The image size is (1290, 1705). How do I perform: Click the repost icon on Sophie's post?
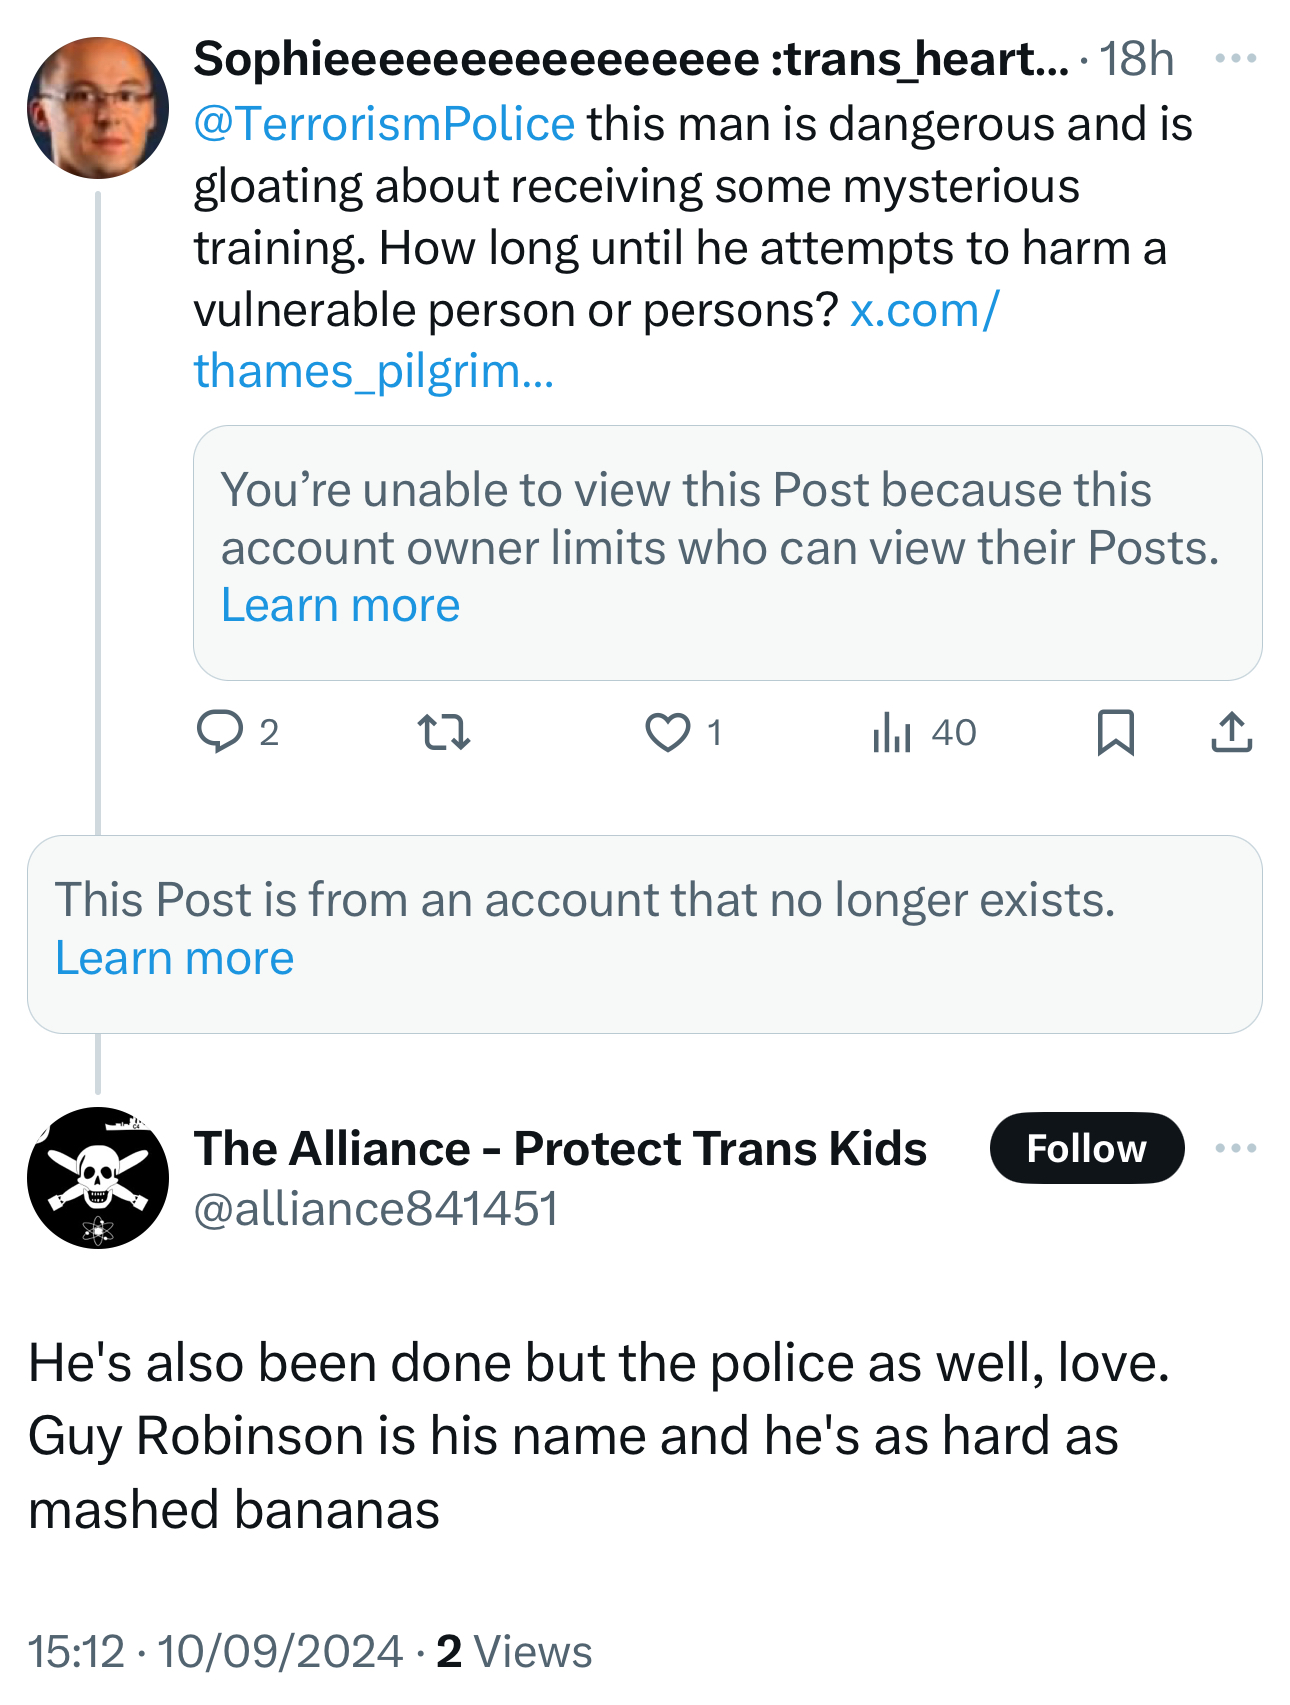(443, 732)
